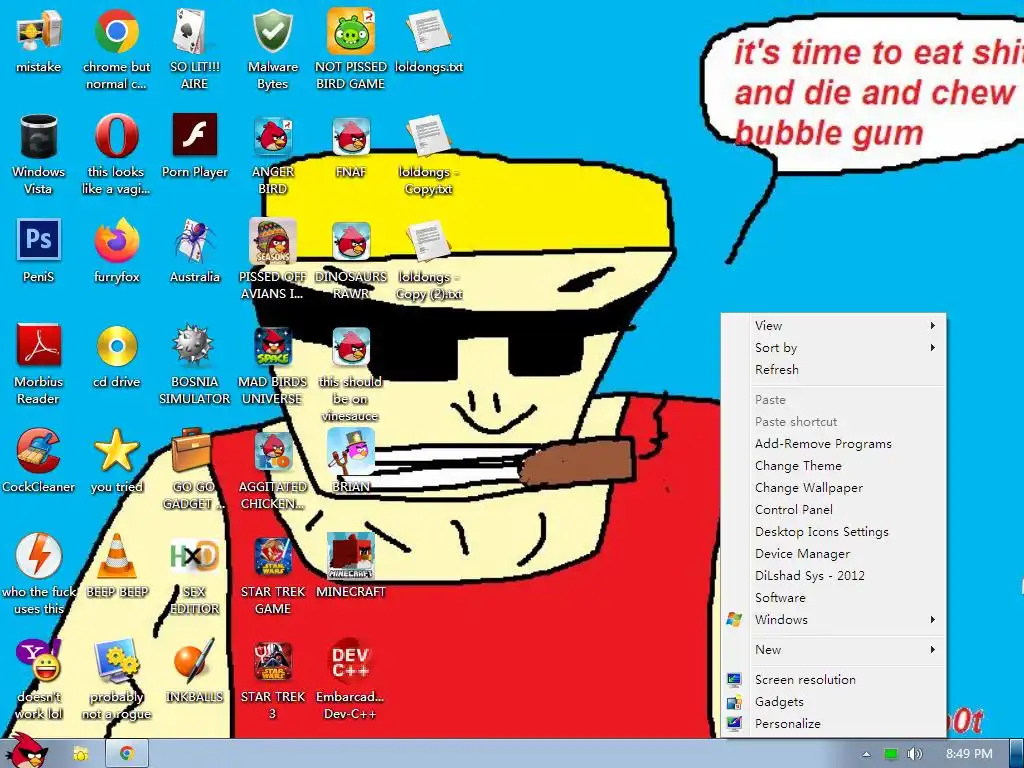Open the 'PISSED OFF AVIANS' Seasons icon

[272, 240]
